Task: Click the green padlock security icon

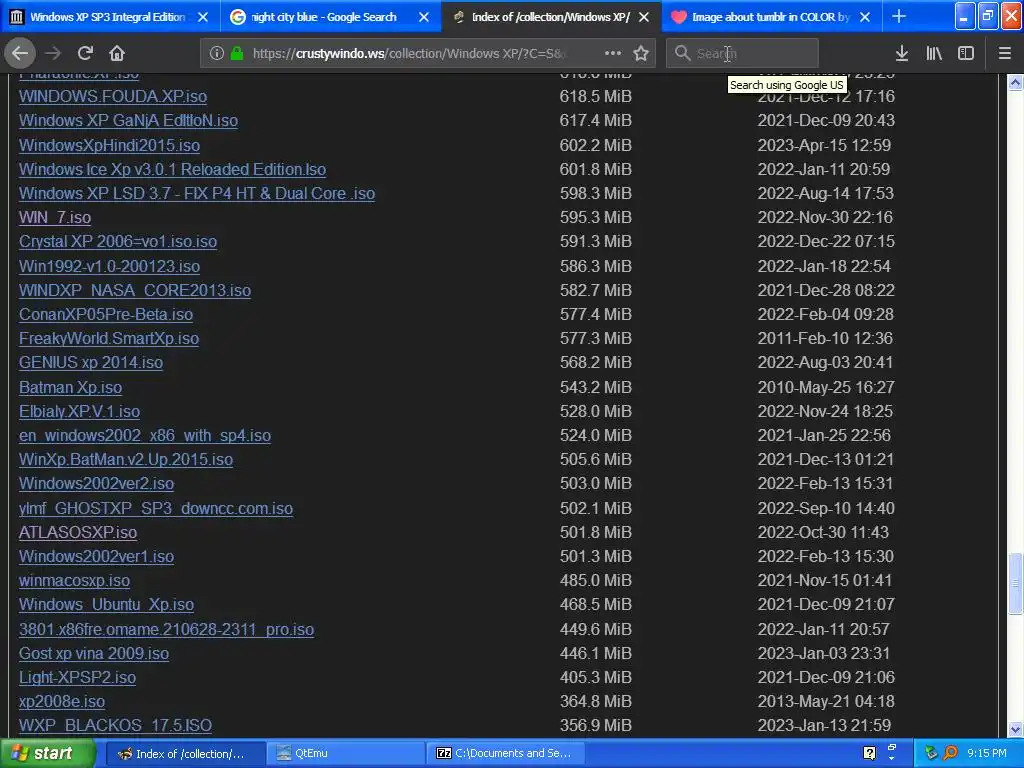Action: pyautogui.click(x=237, y=54)
